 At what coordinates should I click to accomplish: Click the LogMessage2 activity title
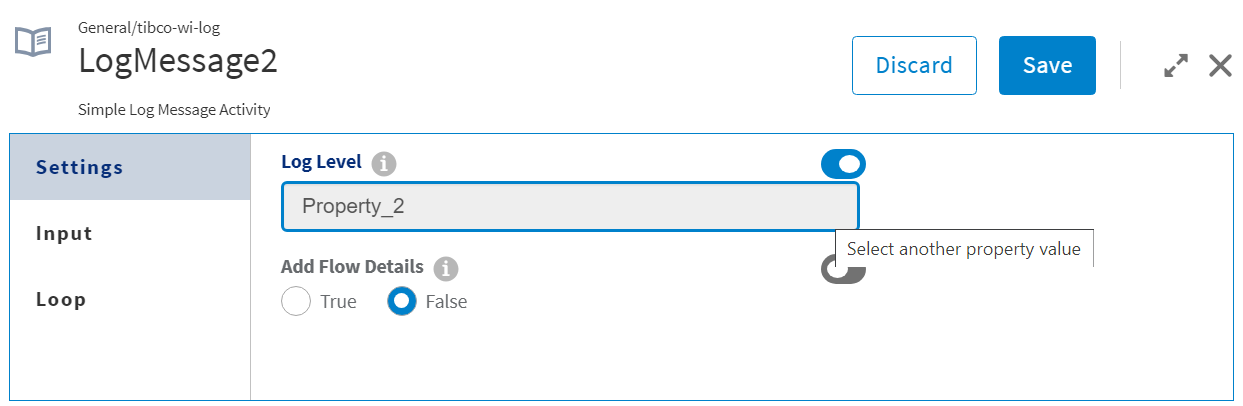coord(178,62)
